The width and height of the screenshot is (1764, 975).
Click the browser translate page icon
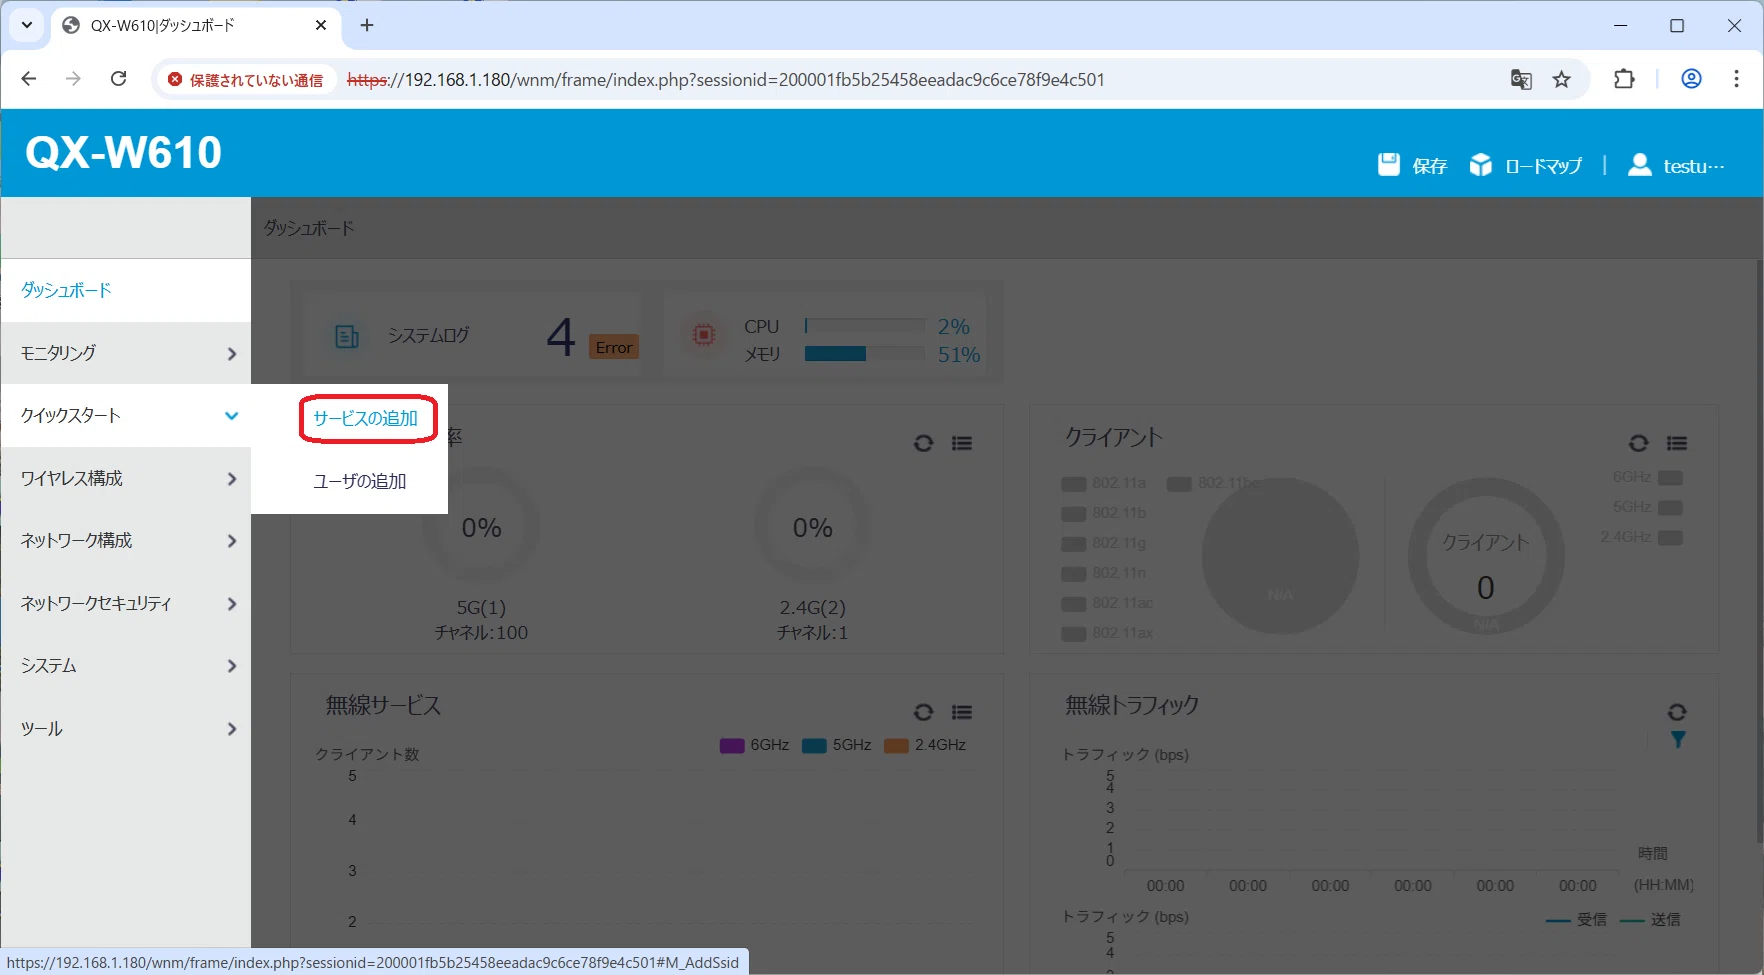(1521, 79)
